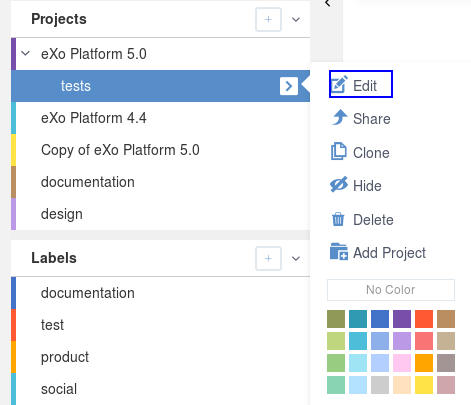Collapse the sidebar with left arrow
Viewport: 471px width, 405px height.
tap(327, 3)
